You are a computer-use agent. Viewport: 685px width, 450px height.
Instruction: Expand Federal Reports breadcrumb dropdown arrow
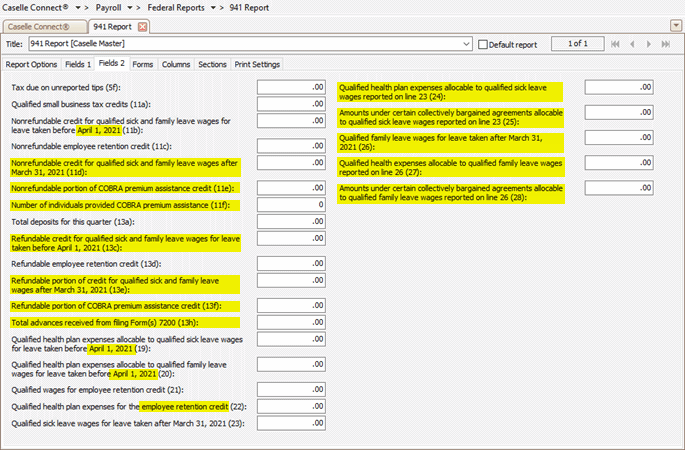click(213, 8)
